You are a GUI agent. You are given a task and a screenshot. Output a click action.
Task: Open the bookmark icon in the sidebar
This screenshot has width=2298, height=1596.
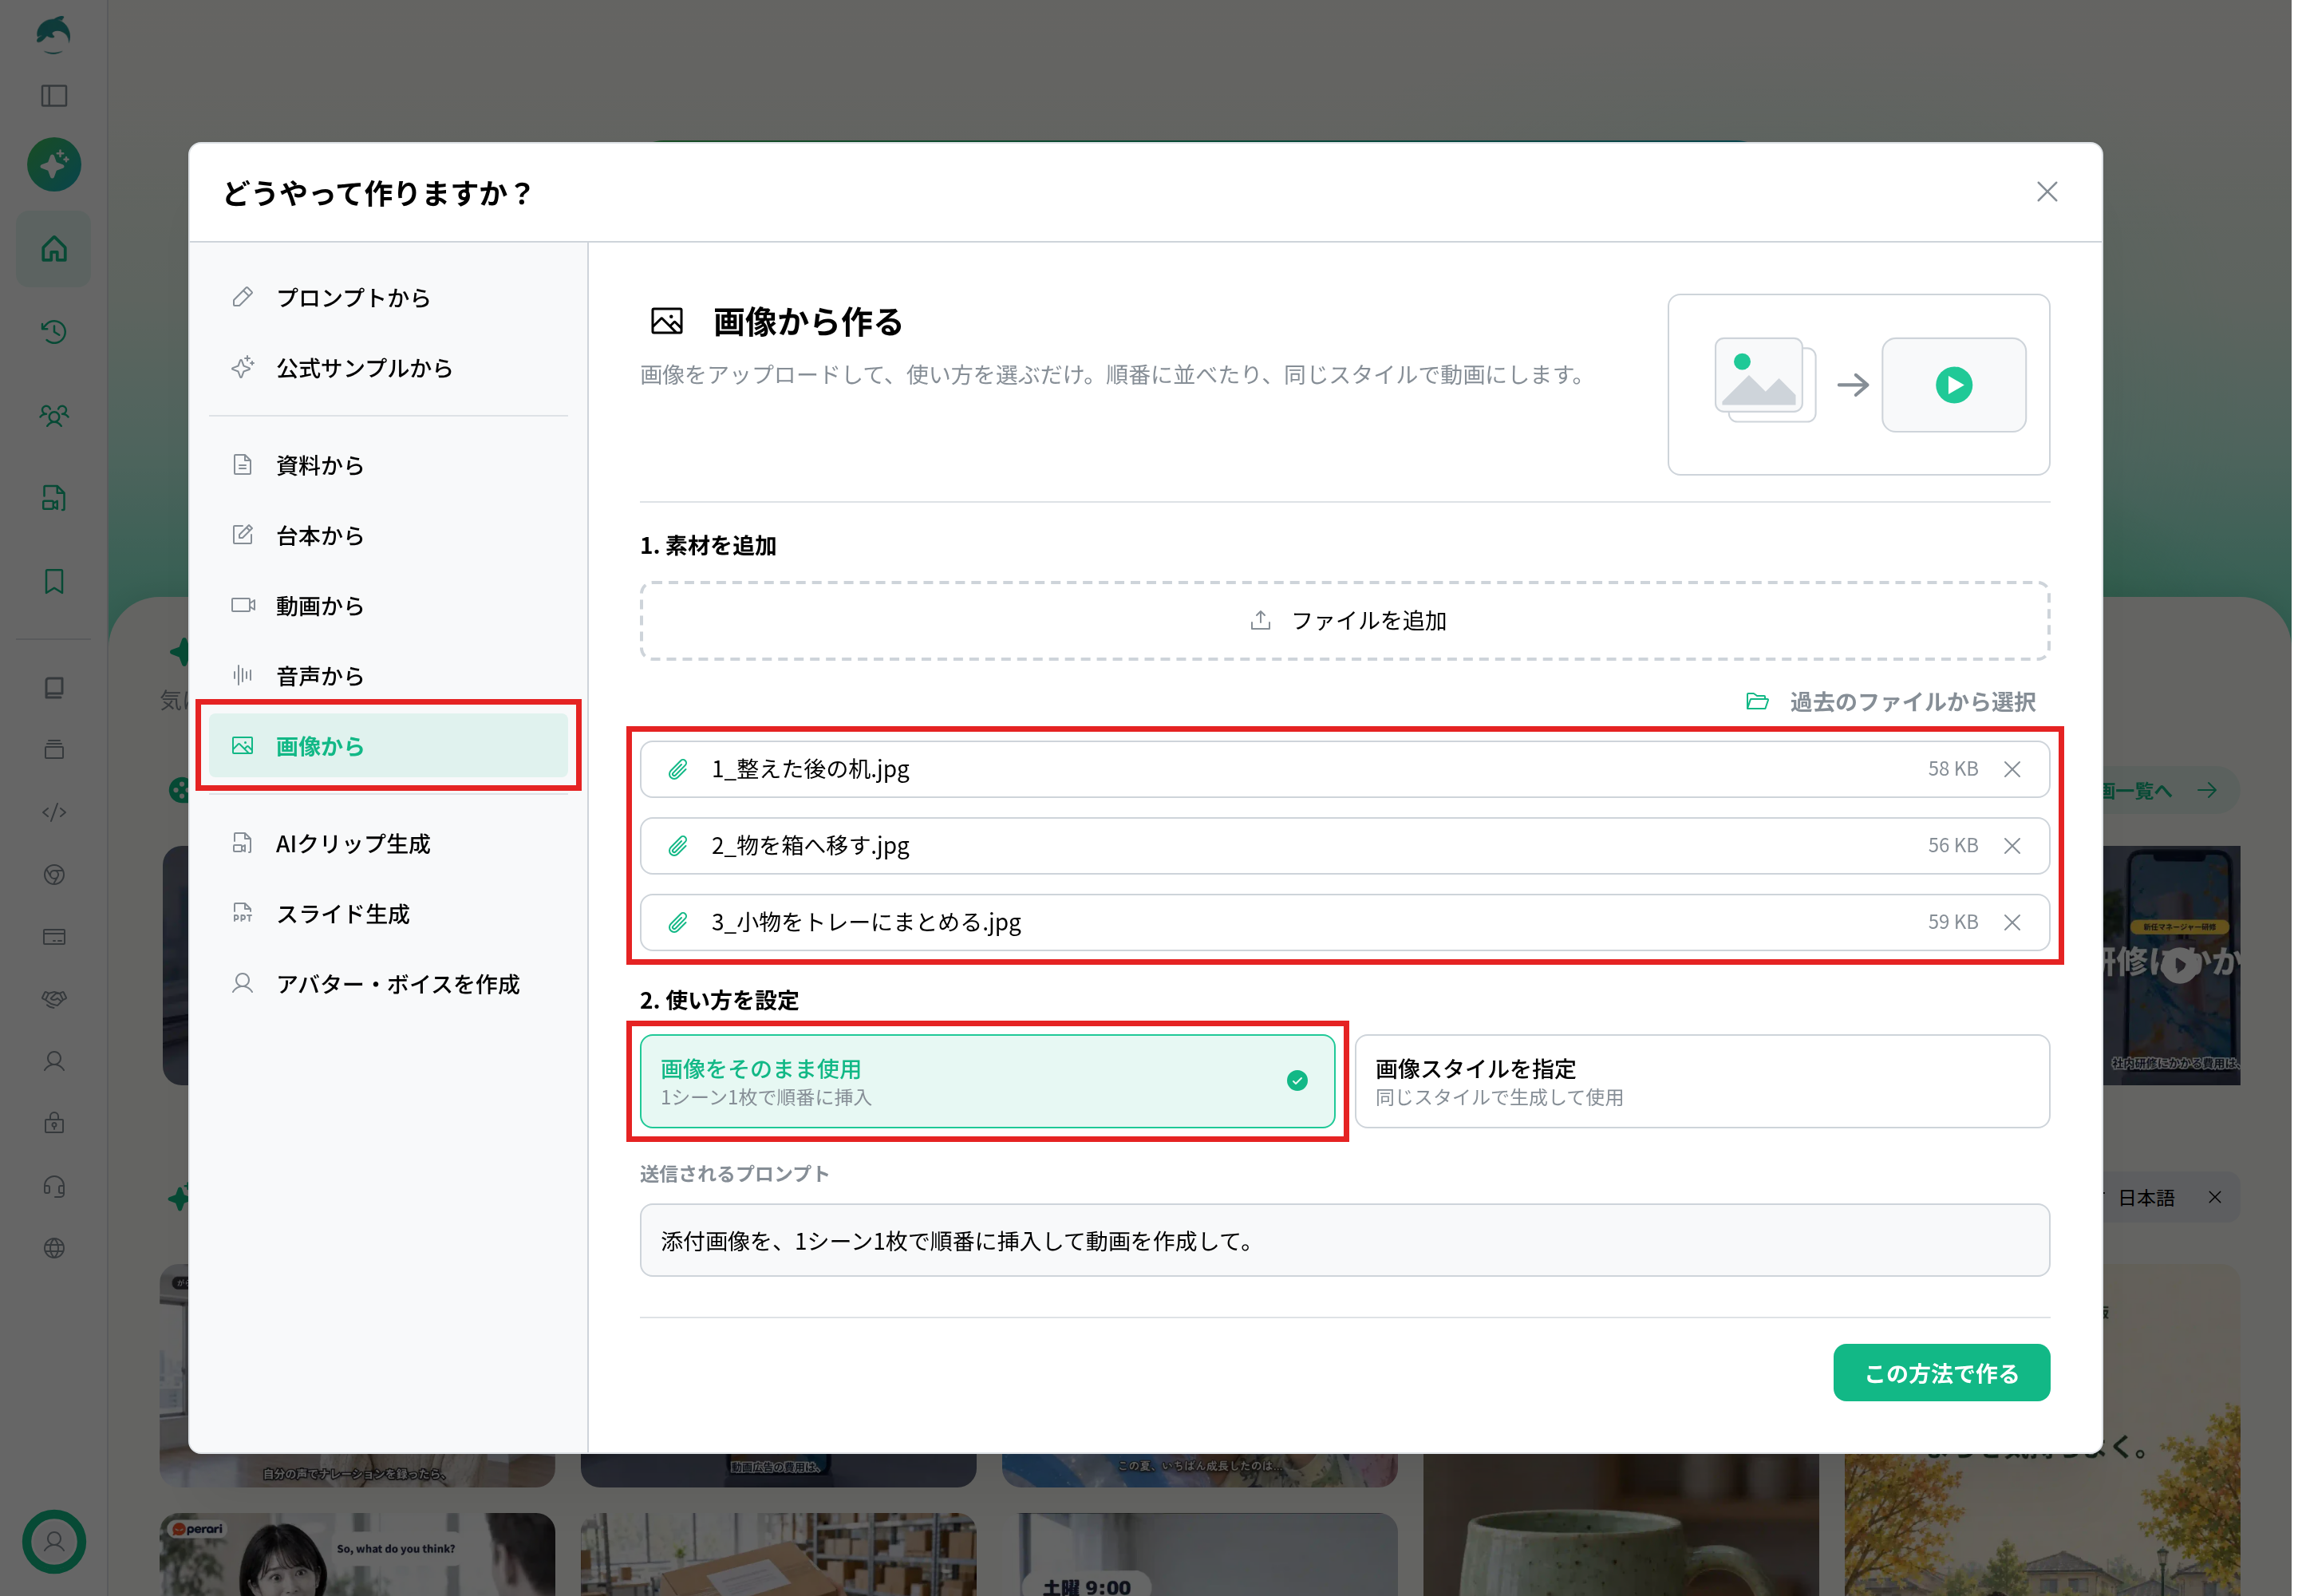click(x=54, y=581)
